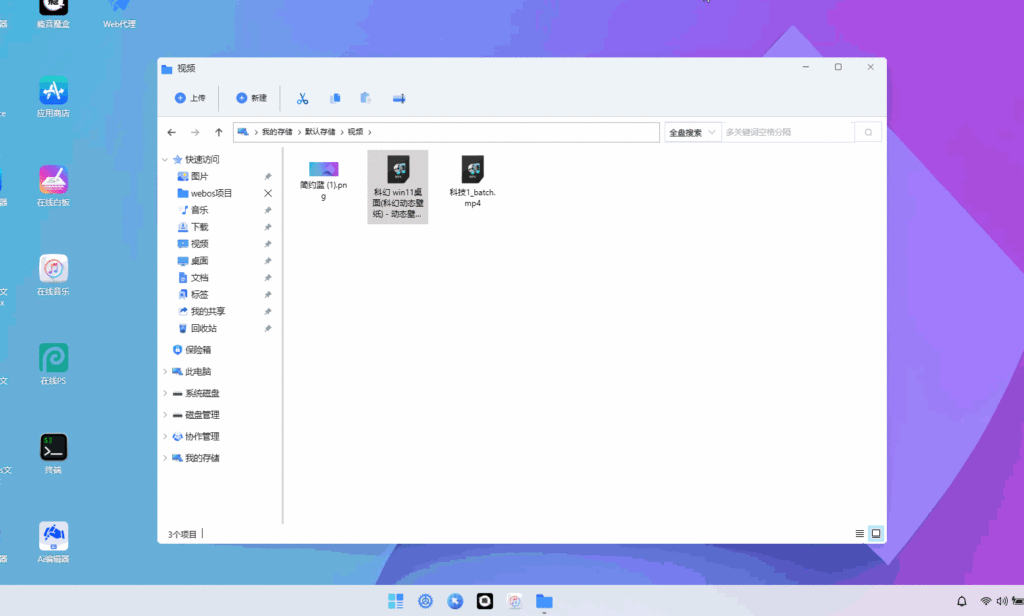1024x616 pixels.
Task: Switch to large icon view at bottom right
Action: point(874,533)
